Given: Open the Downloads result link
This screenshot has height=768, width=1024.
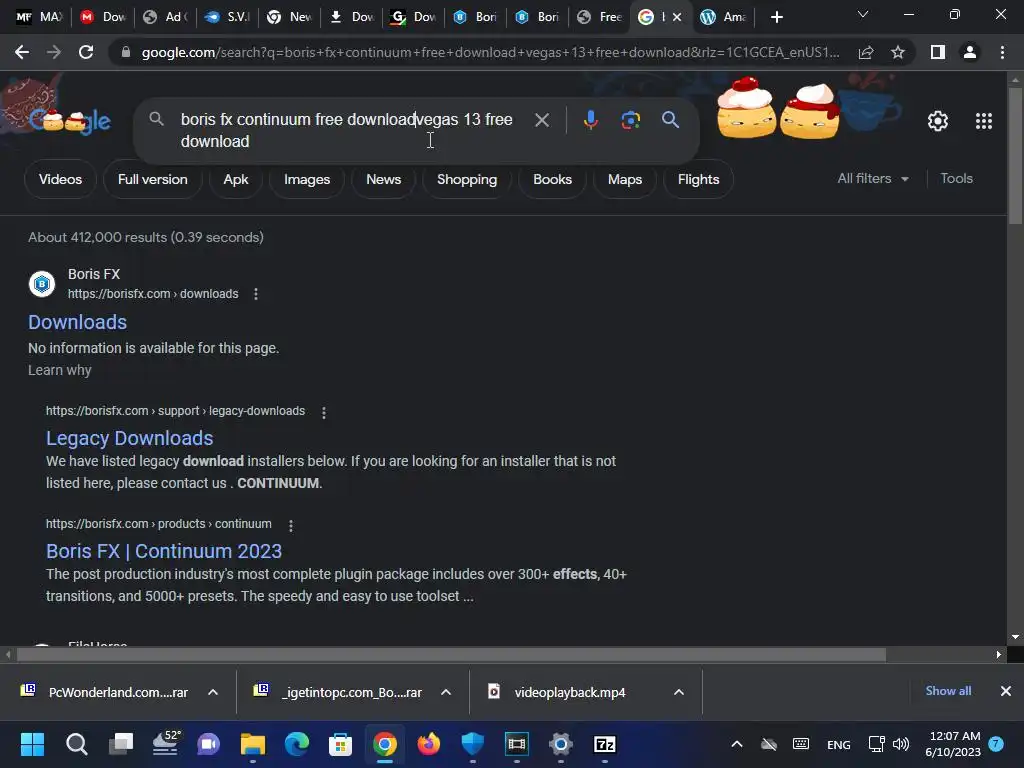Looking at the screenshot, I should point(77,322).
